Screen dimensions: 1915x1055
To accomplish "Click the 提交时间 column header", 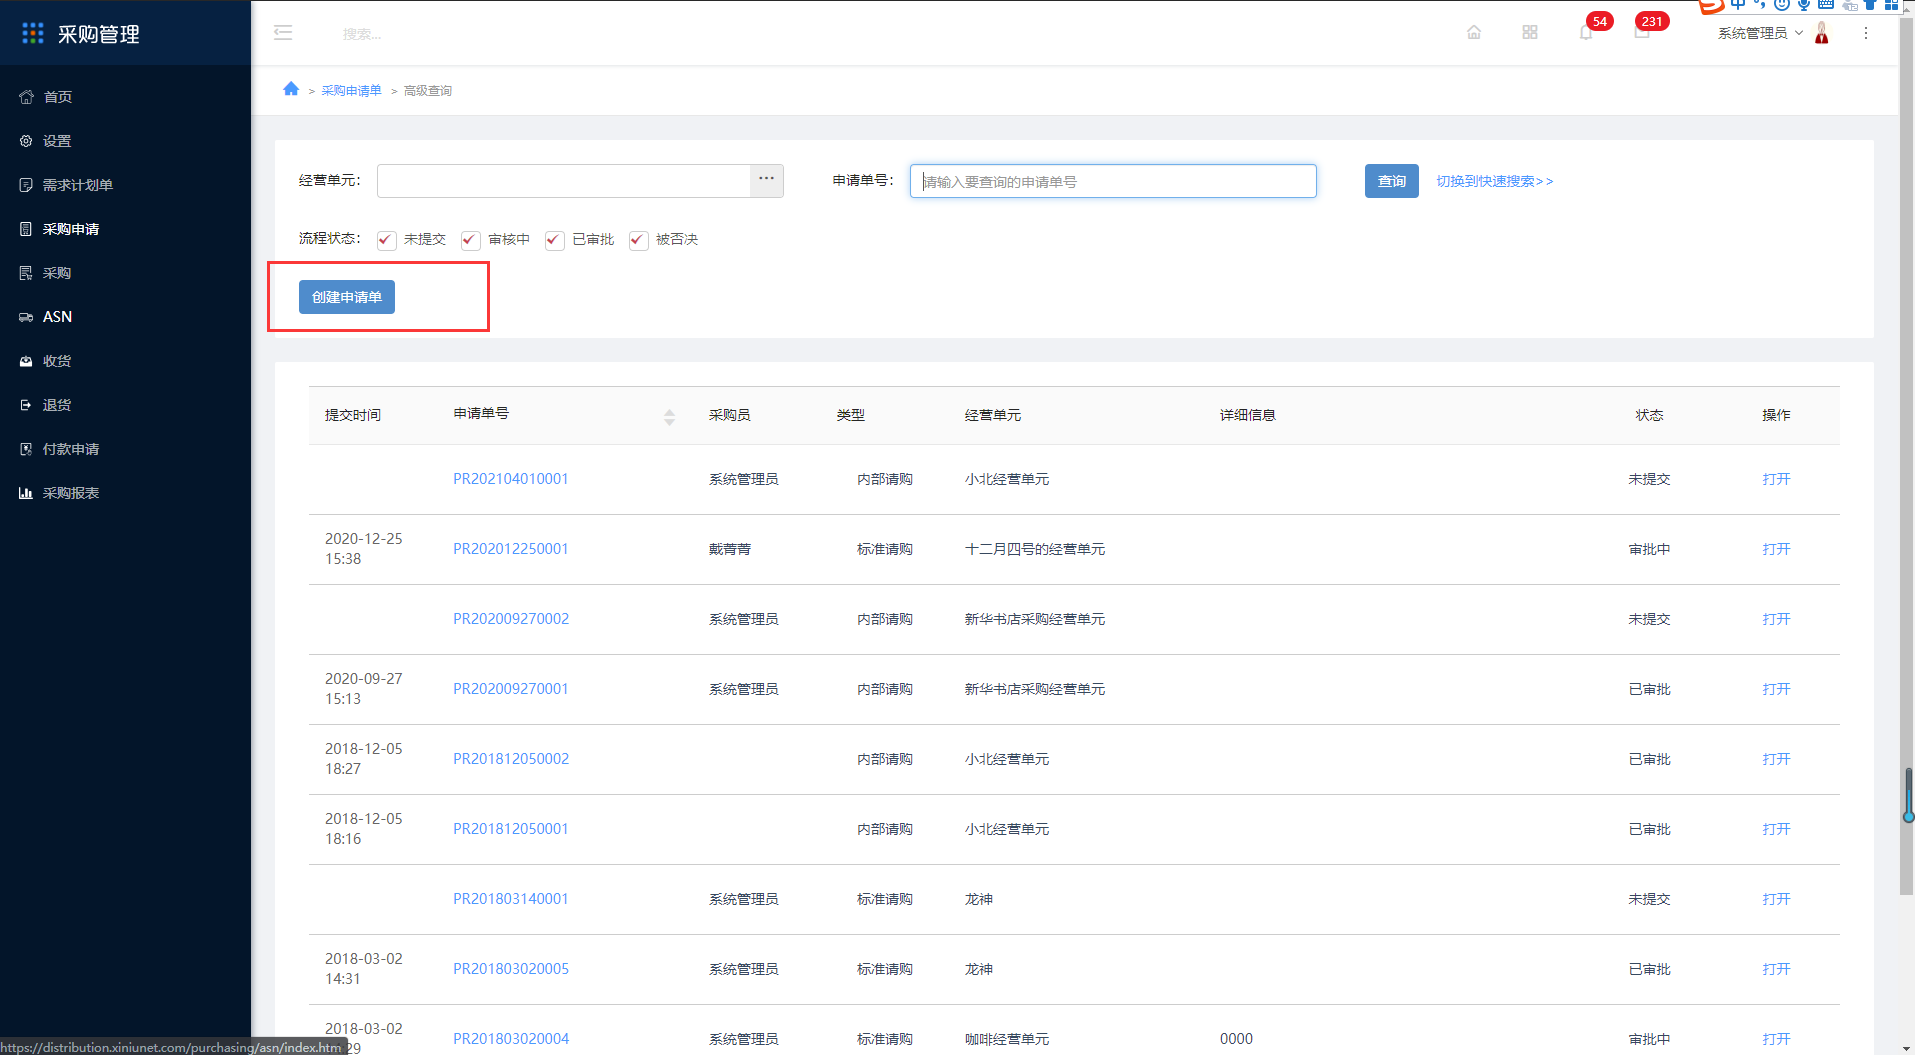I will point(353,415).
